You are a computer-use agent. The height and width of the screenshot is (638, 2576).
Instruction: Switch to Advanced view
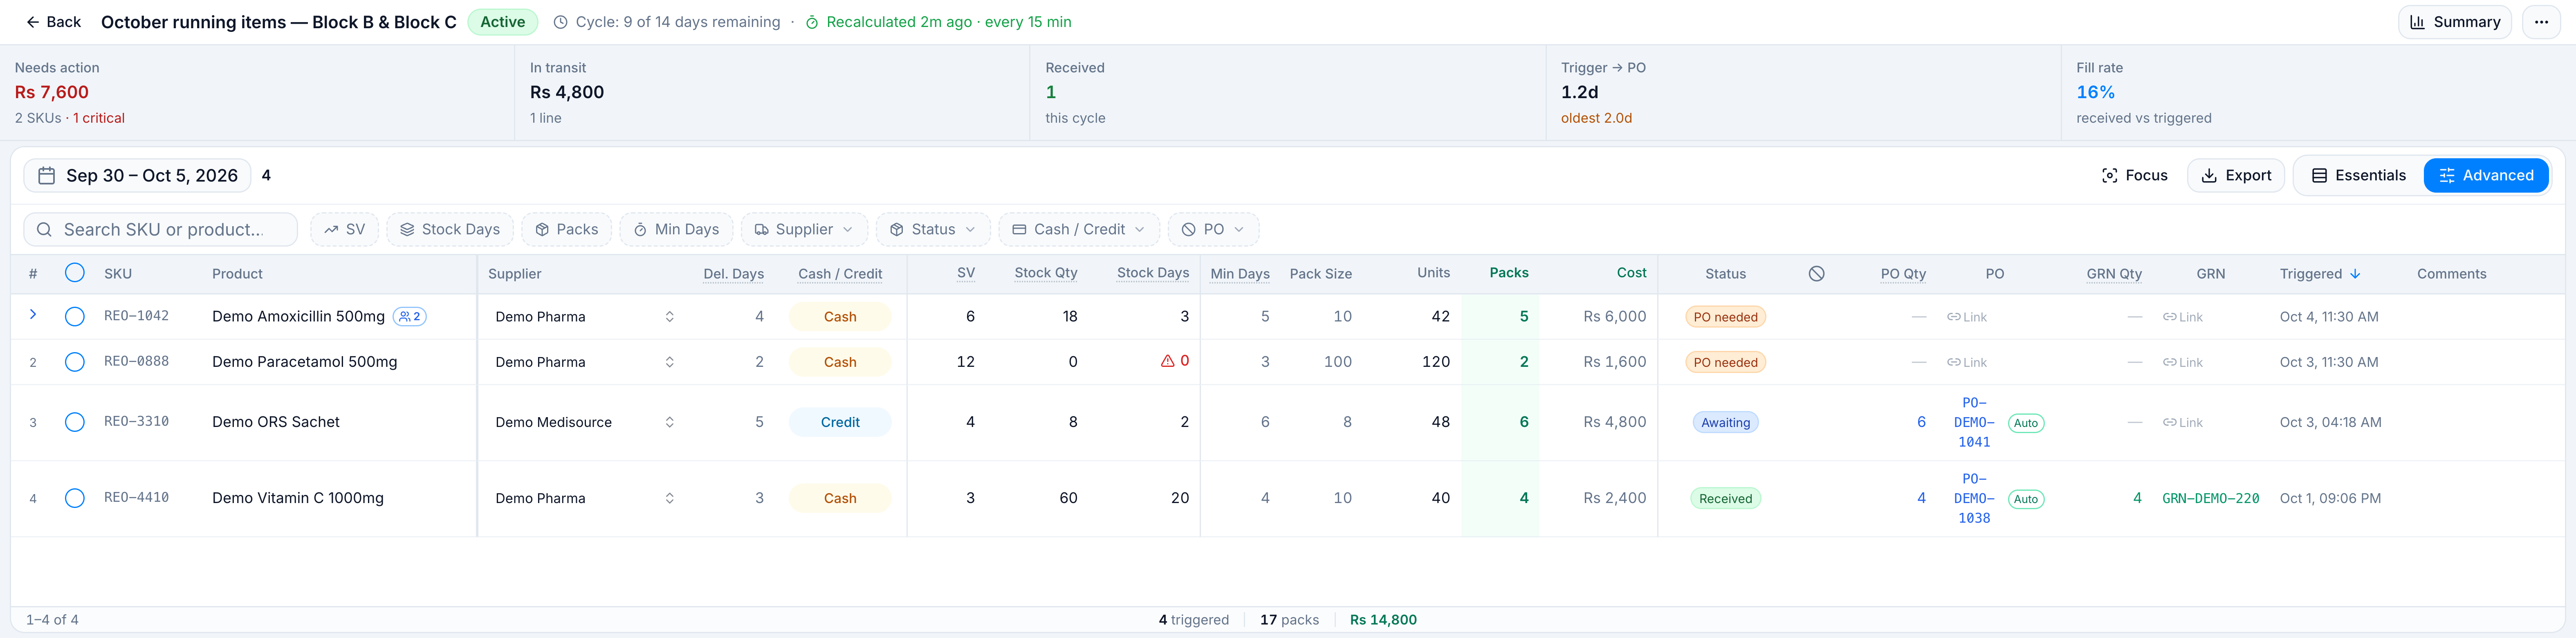point(2486,175)
